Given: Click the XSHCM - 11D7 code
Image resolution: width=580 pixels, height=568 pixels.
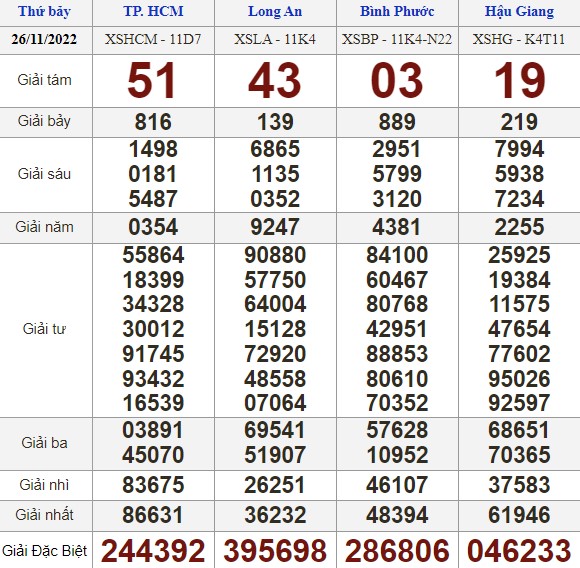Looking at the screenshot, I should click(153, 39).
